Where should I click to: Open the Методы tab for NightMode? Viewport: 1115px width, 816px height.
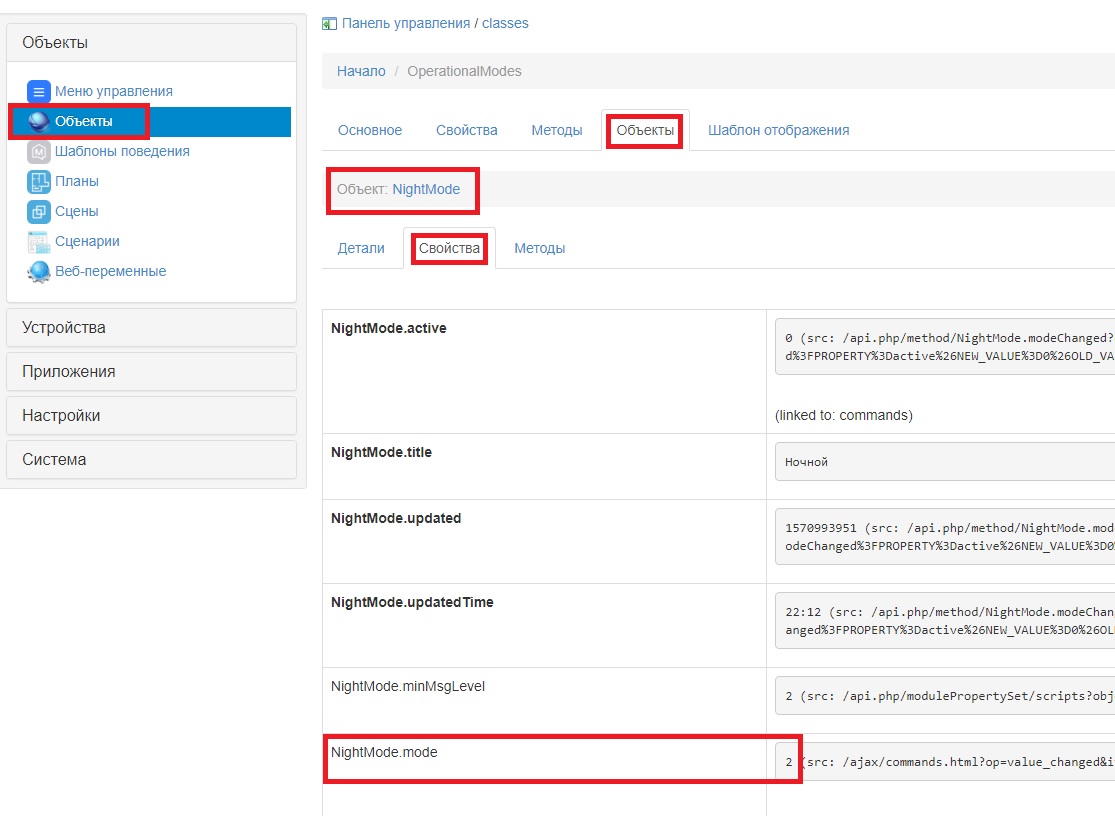click(539, 247)
